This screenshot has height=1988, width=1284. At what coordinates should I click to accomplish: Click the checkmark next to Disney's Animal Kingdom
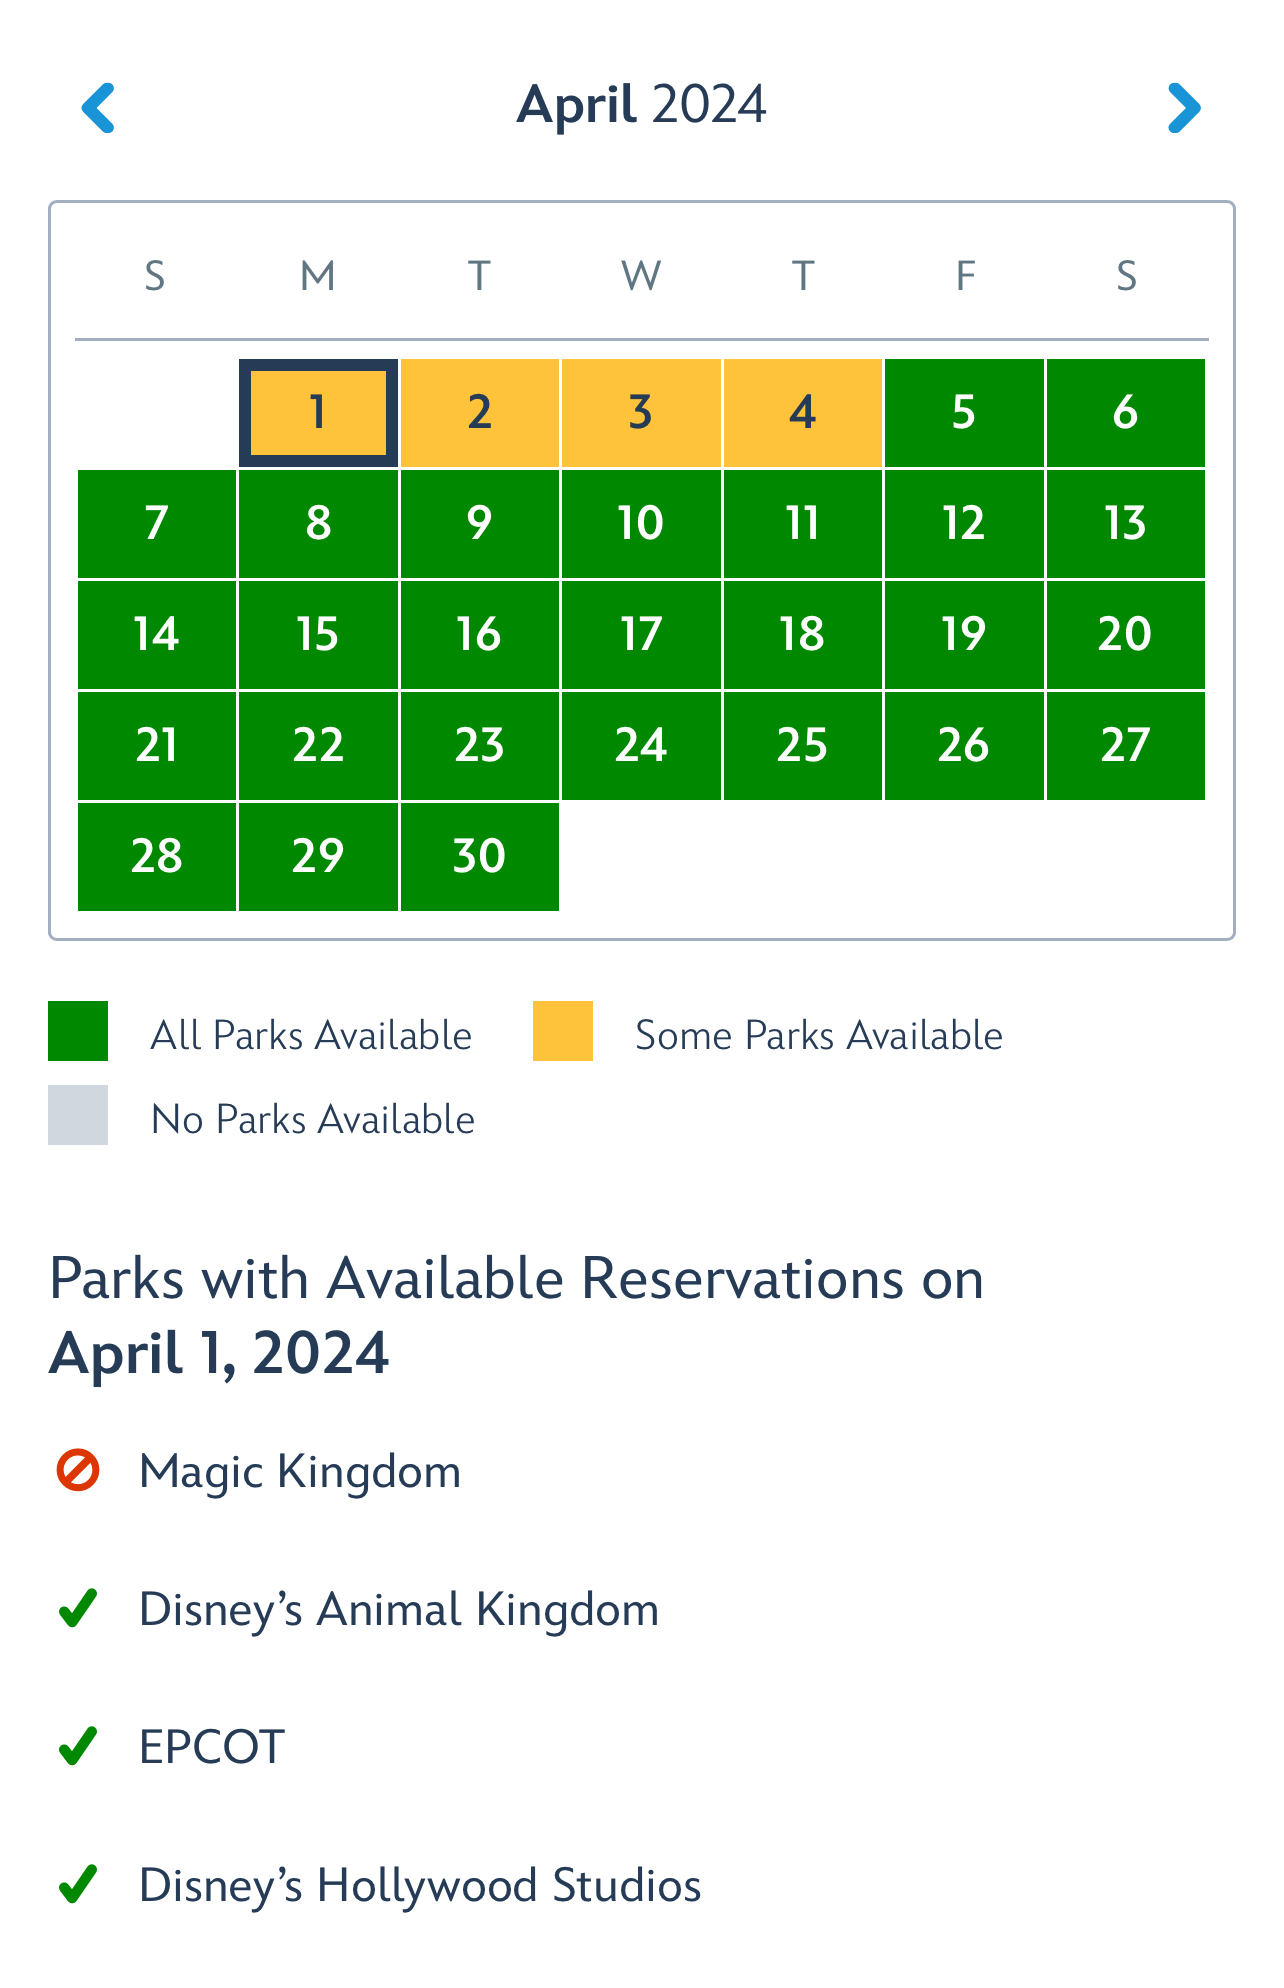point(78,1609)
